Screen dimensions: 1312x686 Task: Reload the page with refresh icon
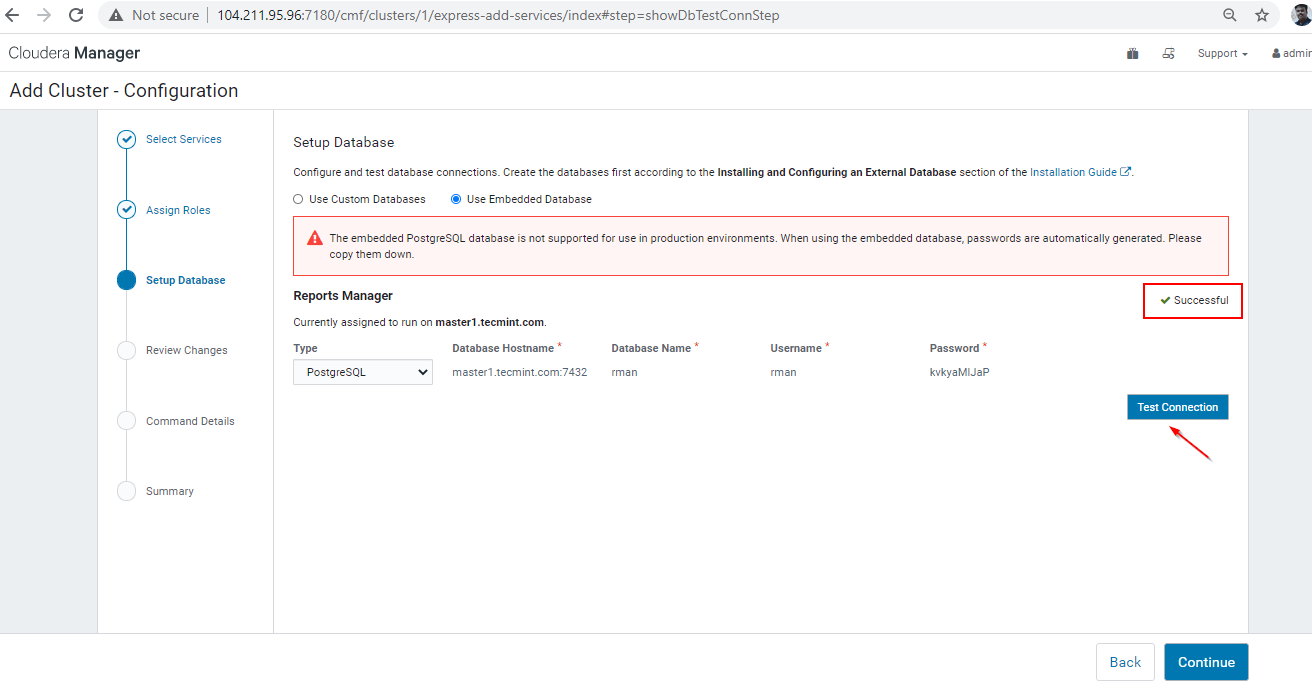point(76,15)
